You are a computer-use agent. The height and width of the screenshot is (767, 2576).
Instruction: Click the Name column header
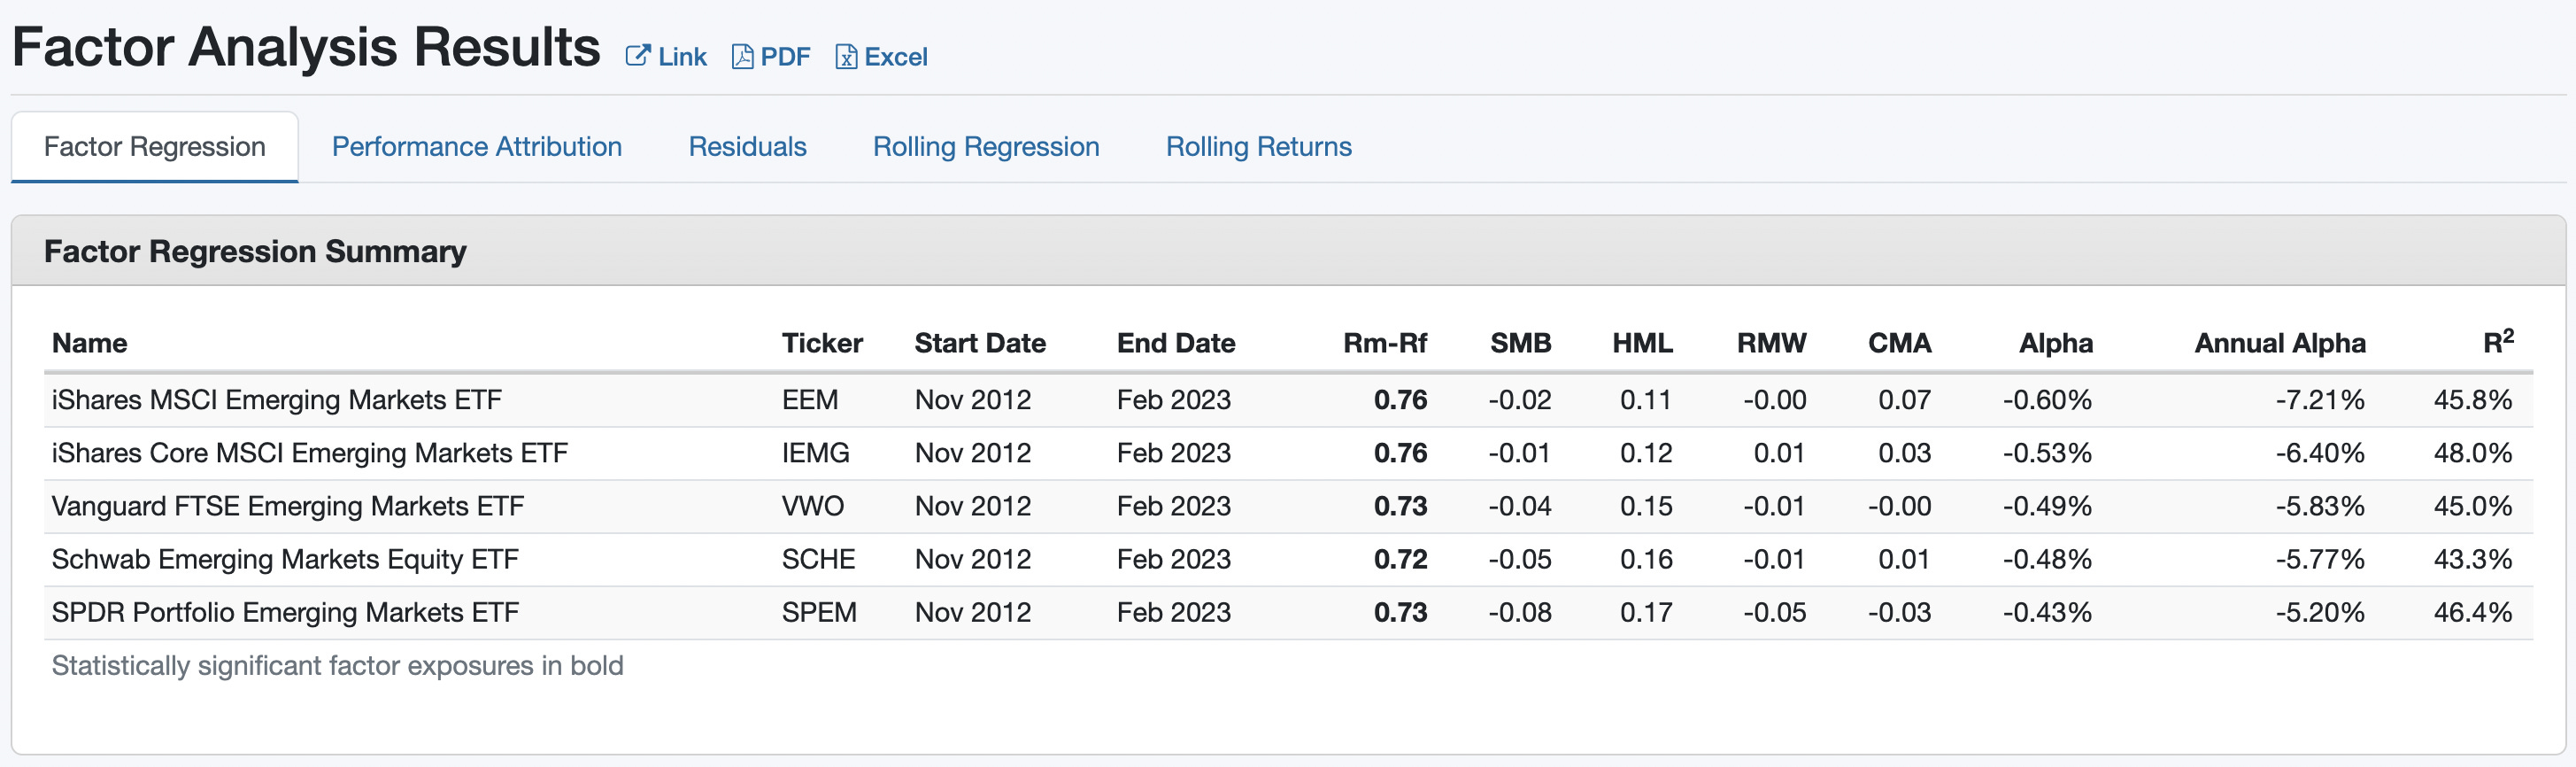(90, 343)
